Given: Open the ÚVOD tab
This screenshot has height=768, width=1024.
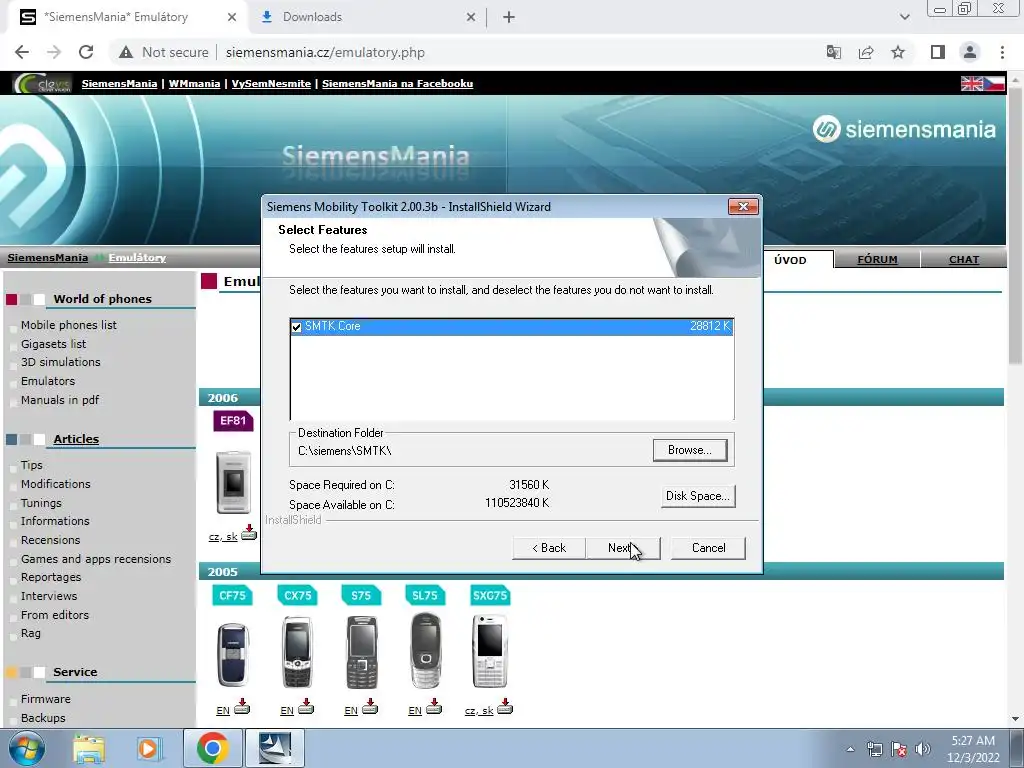Looking at the screenshot, I should tap(790, 260).
